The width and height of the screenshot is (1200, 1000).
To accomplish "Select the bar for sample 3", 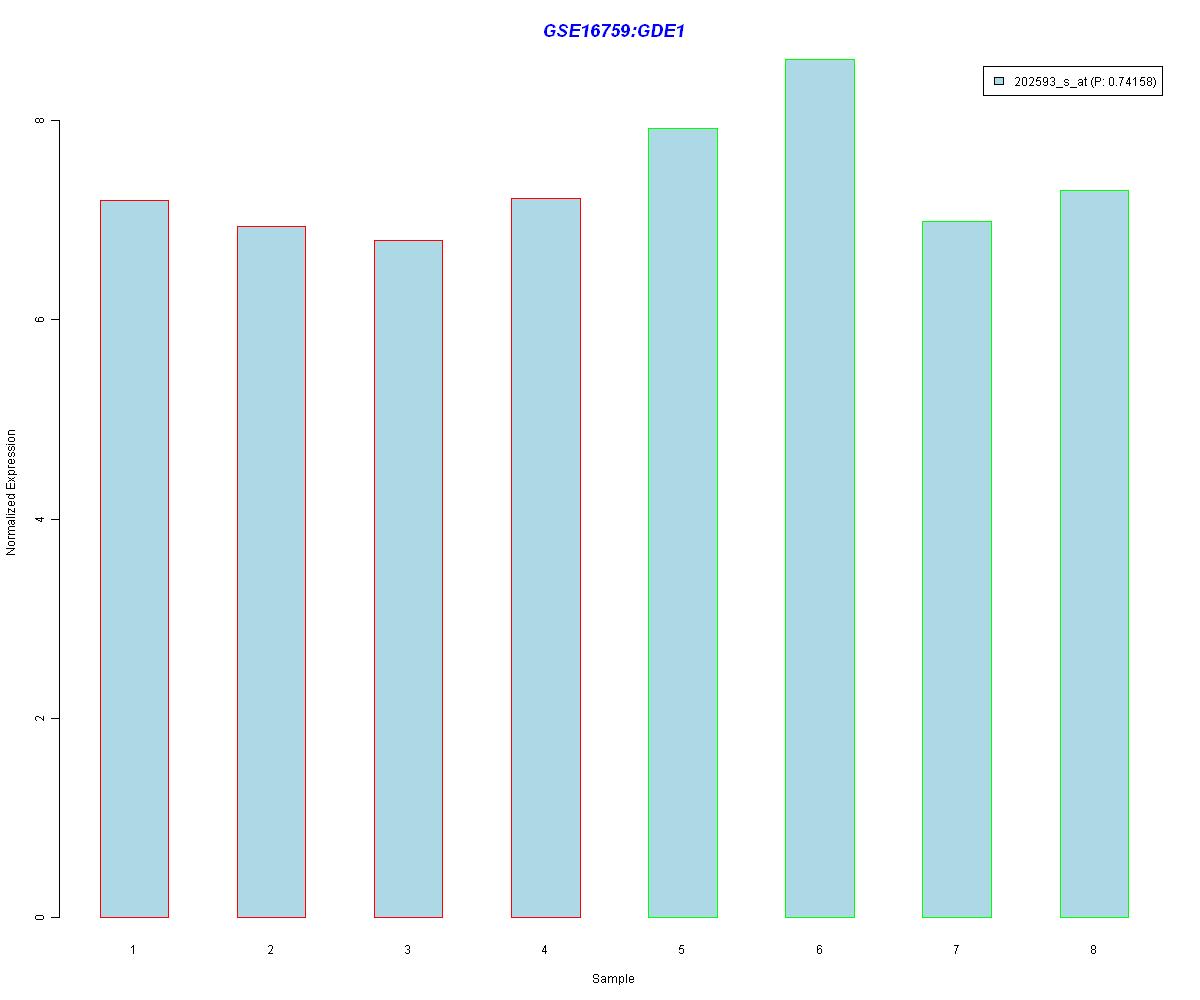I will pos(408,579).
